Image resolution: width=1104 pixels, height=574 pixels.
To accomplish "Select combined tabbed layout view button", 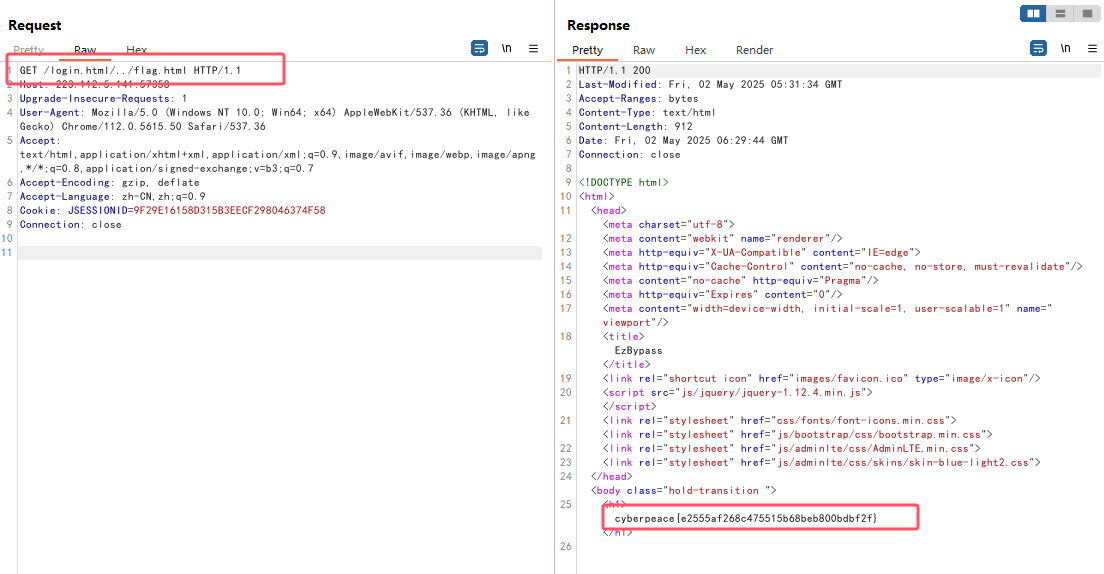I will [x=1086, y=13].
